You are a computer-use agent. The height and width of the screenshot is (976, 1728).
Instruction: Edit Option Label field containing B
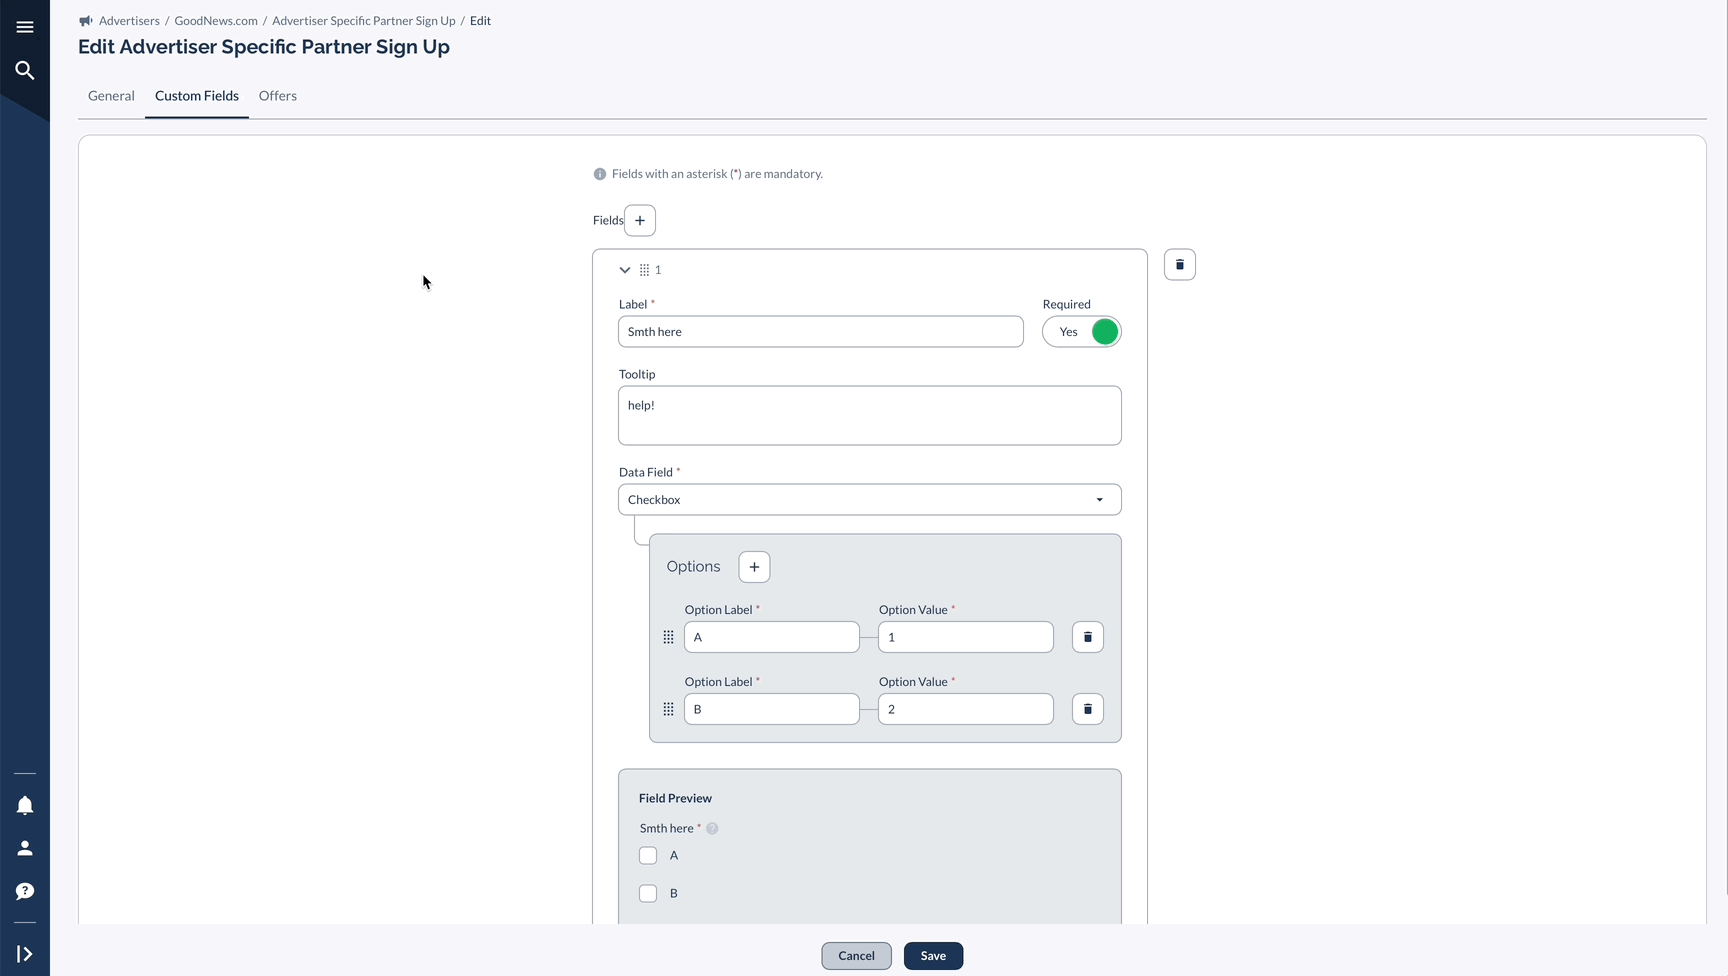coord(772,709)
